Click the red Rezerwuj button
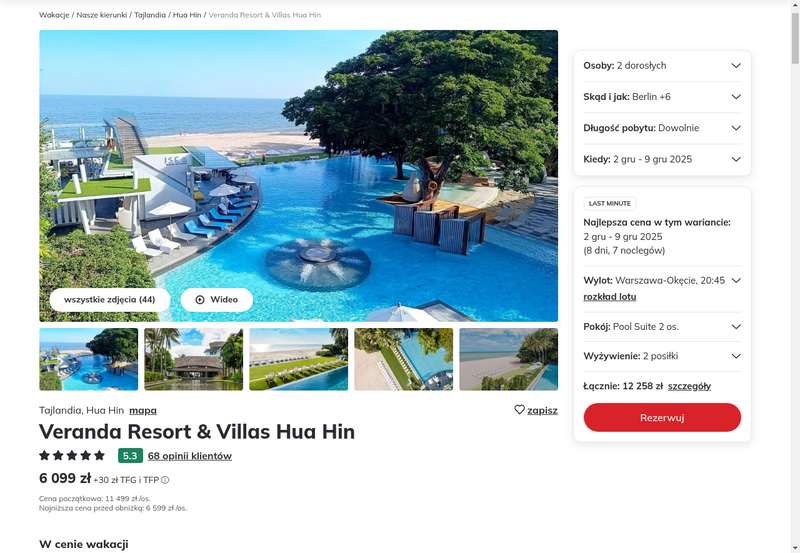Image resolution: width=800 pixels, height=553 pixels. pyautogui.click(x=662, y=418)
